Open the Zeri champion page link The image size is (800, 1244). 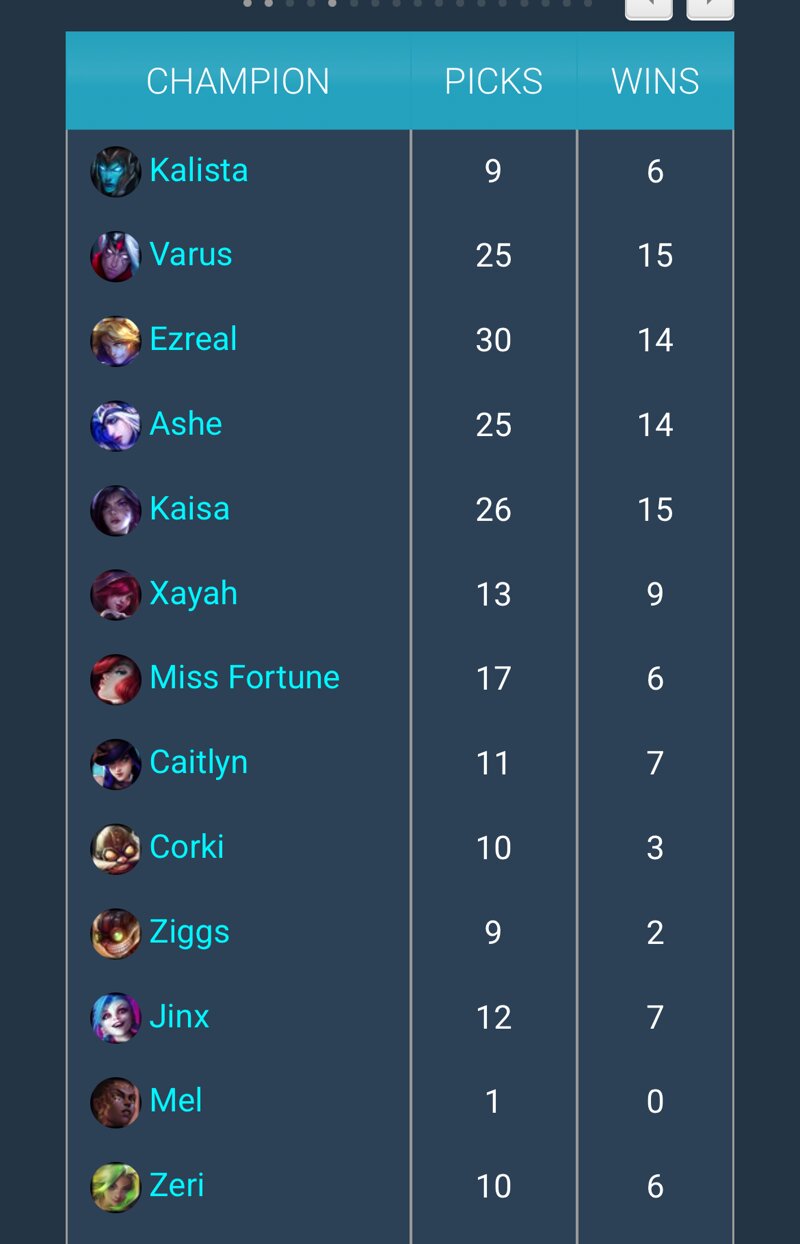click(x=177, y=1185)
